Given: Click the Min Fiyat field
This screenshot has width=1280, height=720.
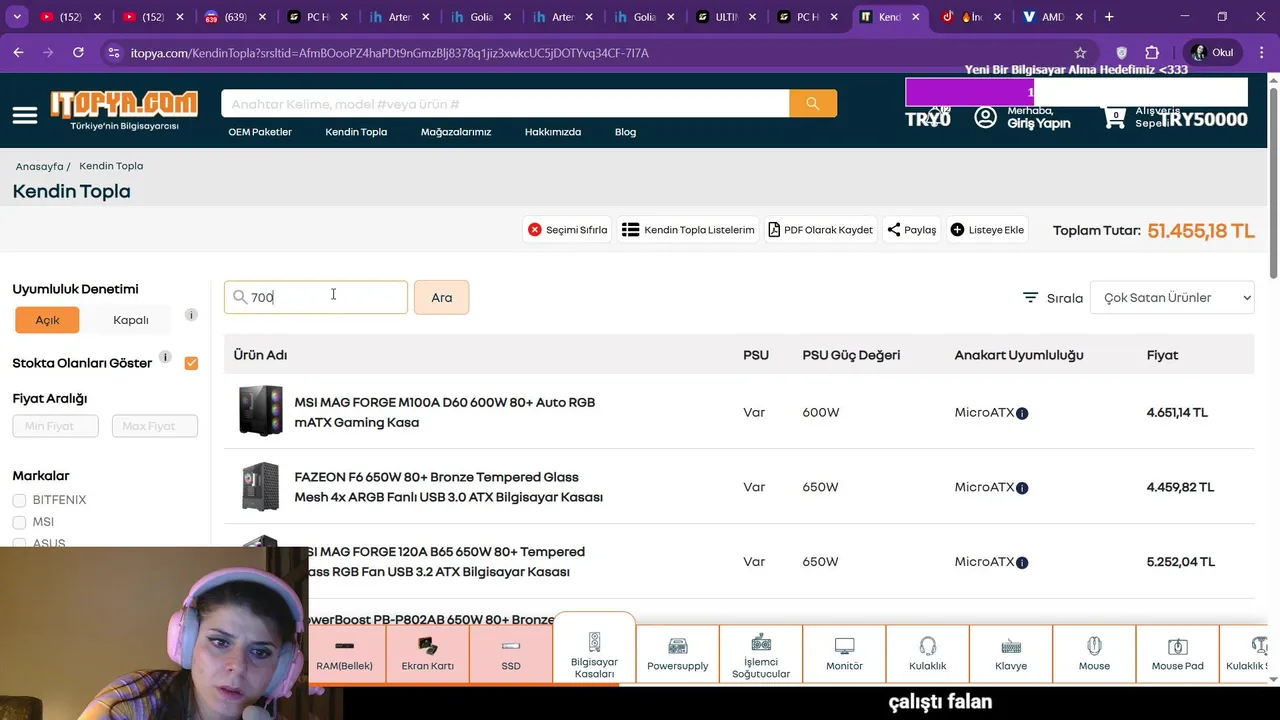Looking at the screenshot, I should pos(55,426).
